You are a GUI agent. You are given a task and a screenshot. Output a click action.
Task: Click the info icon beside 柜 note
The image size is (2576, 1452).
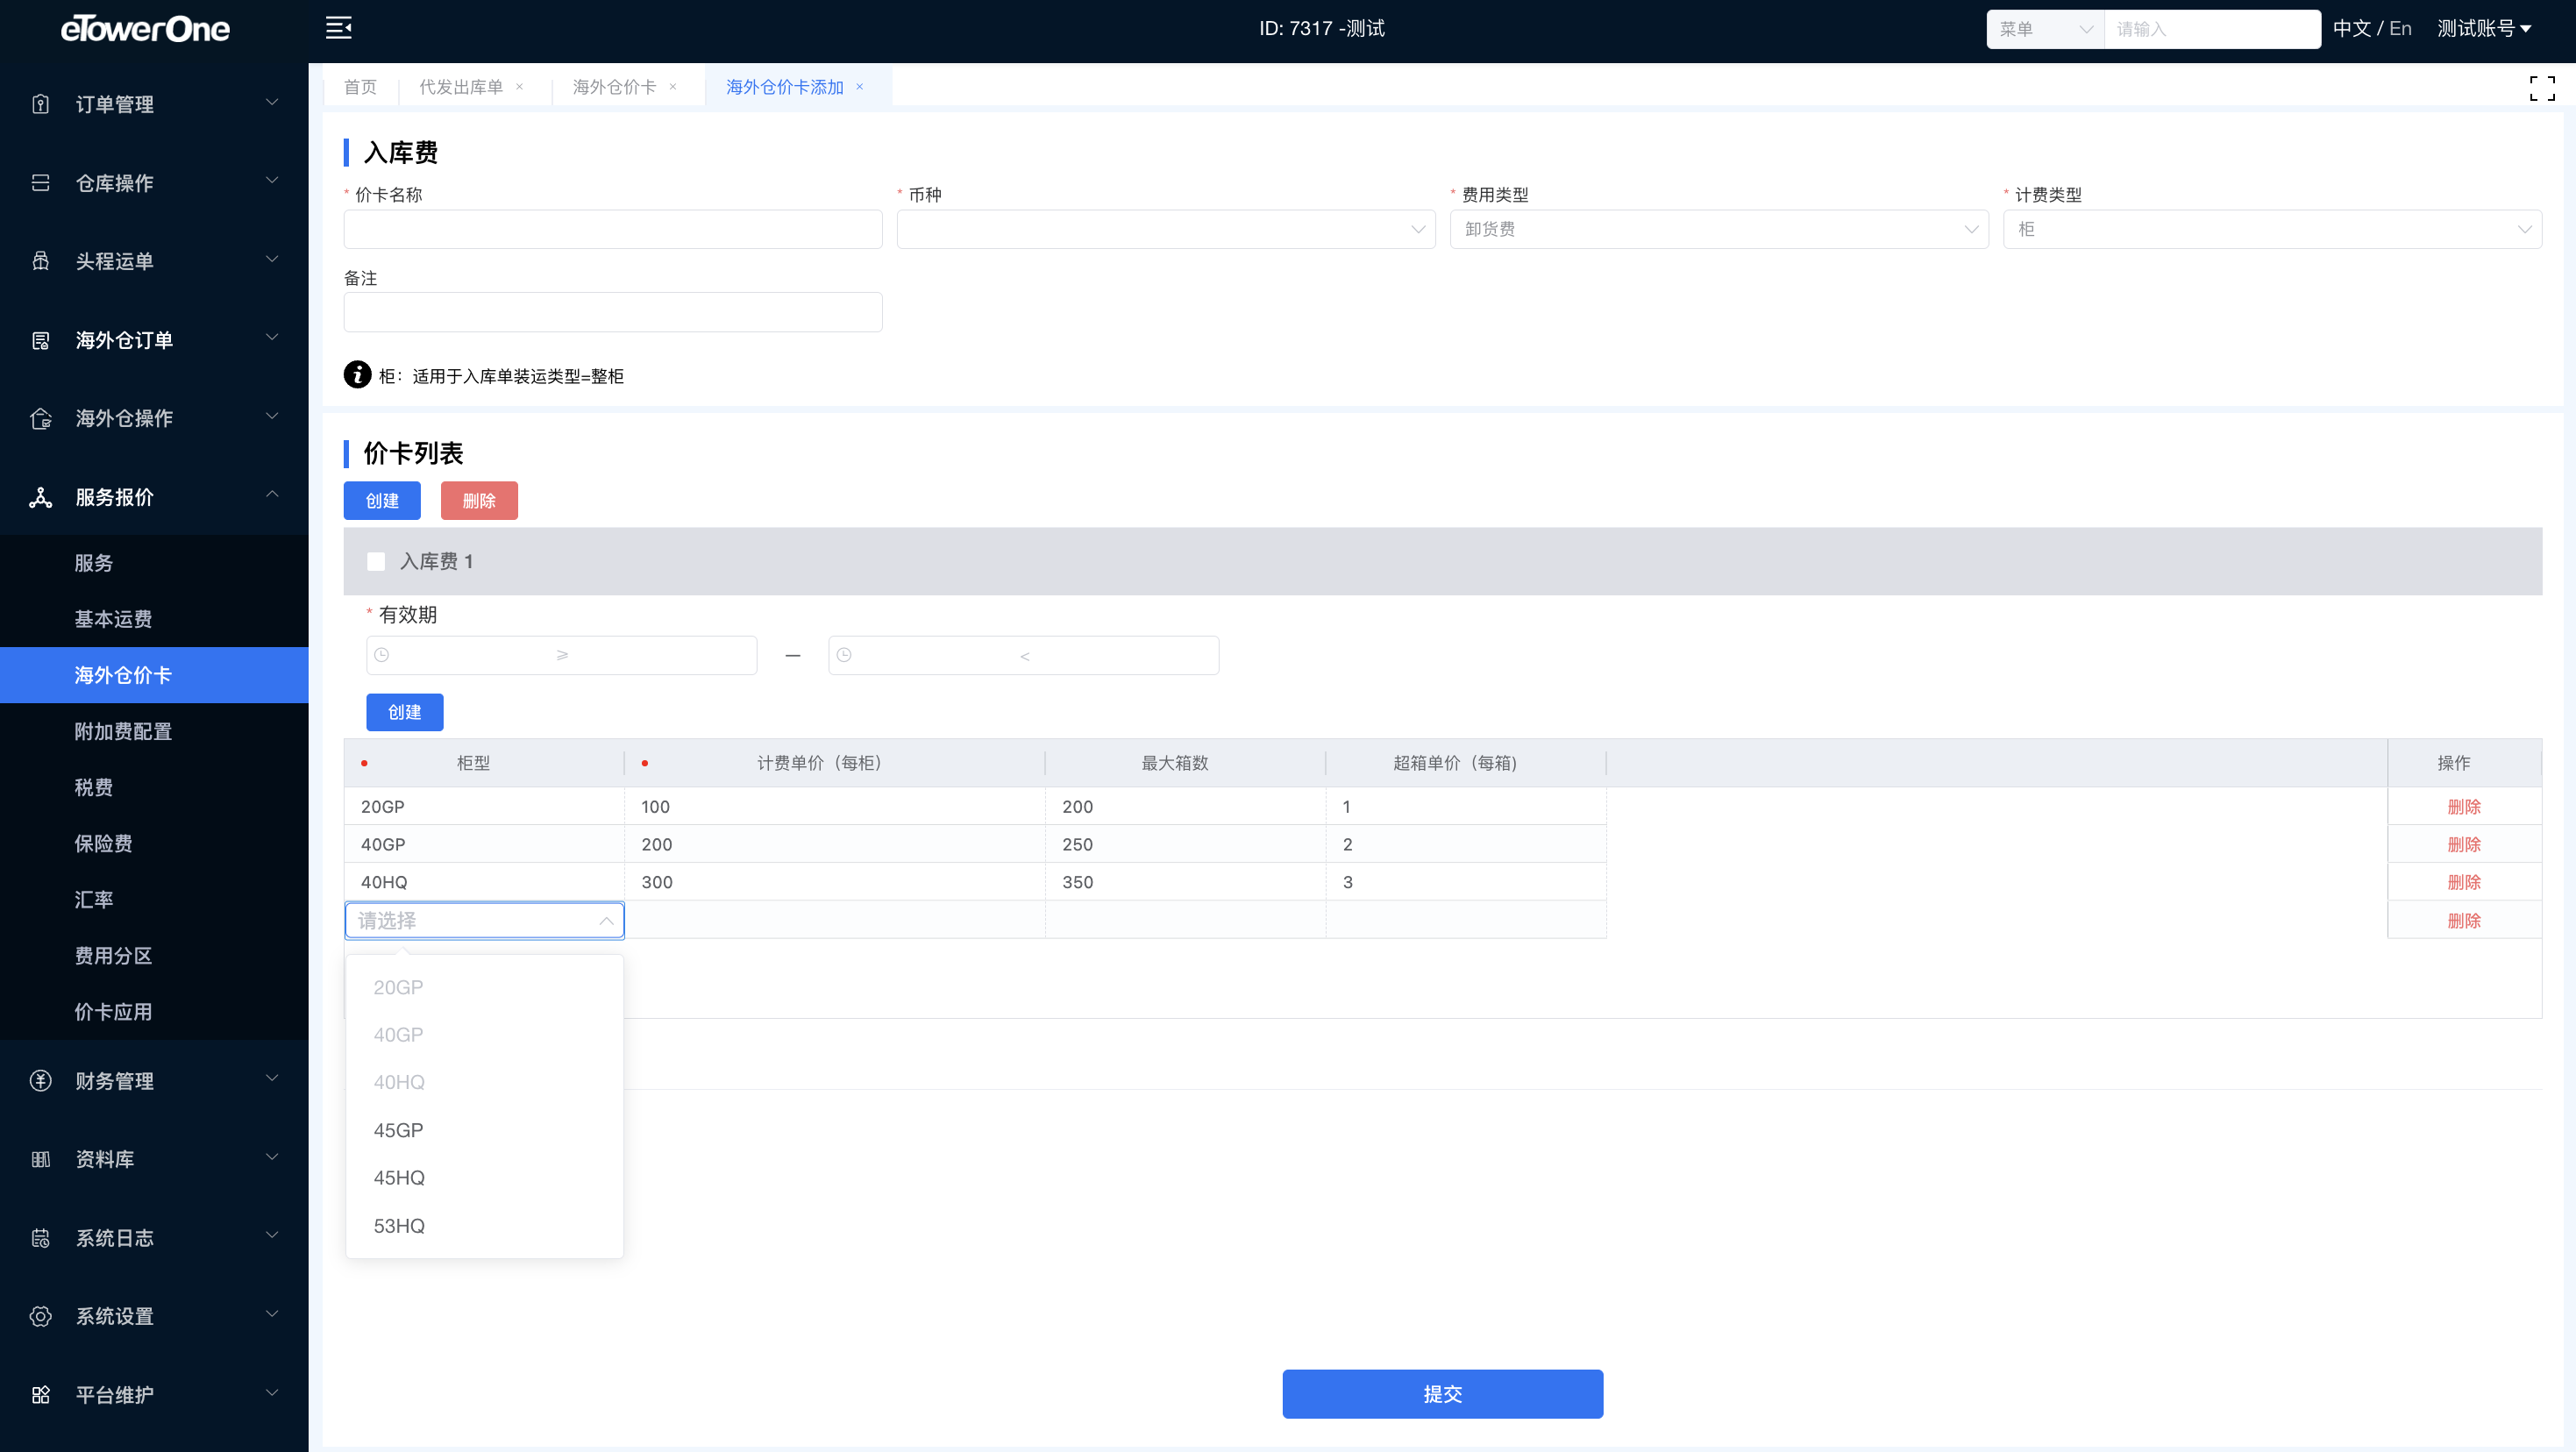click(357, 375)
